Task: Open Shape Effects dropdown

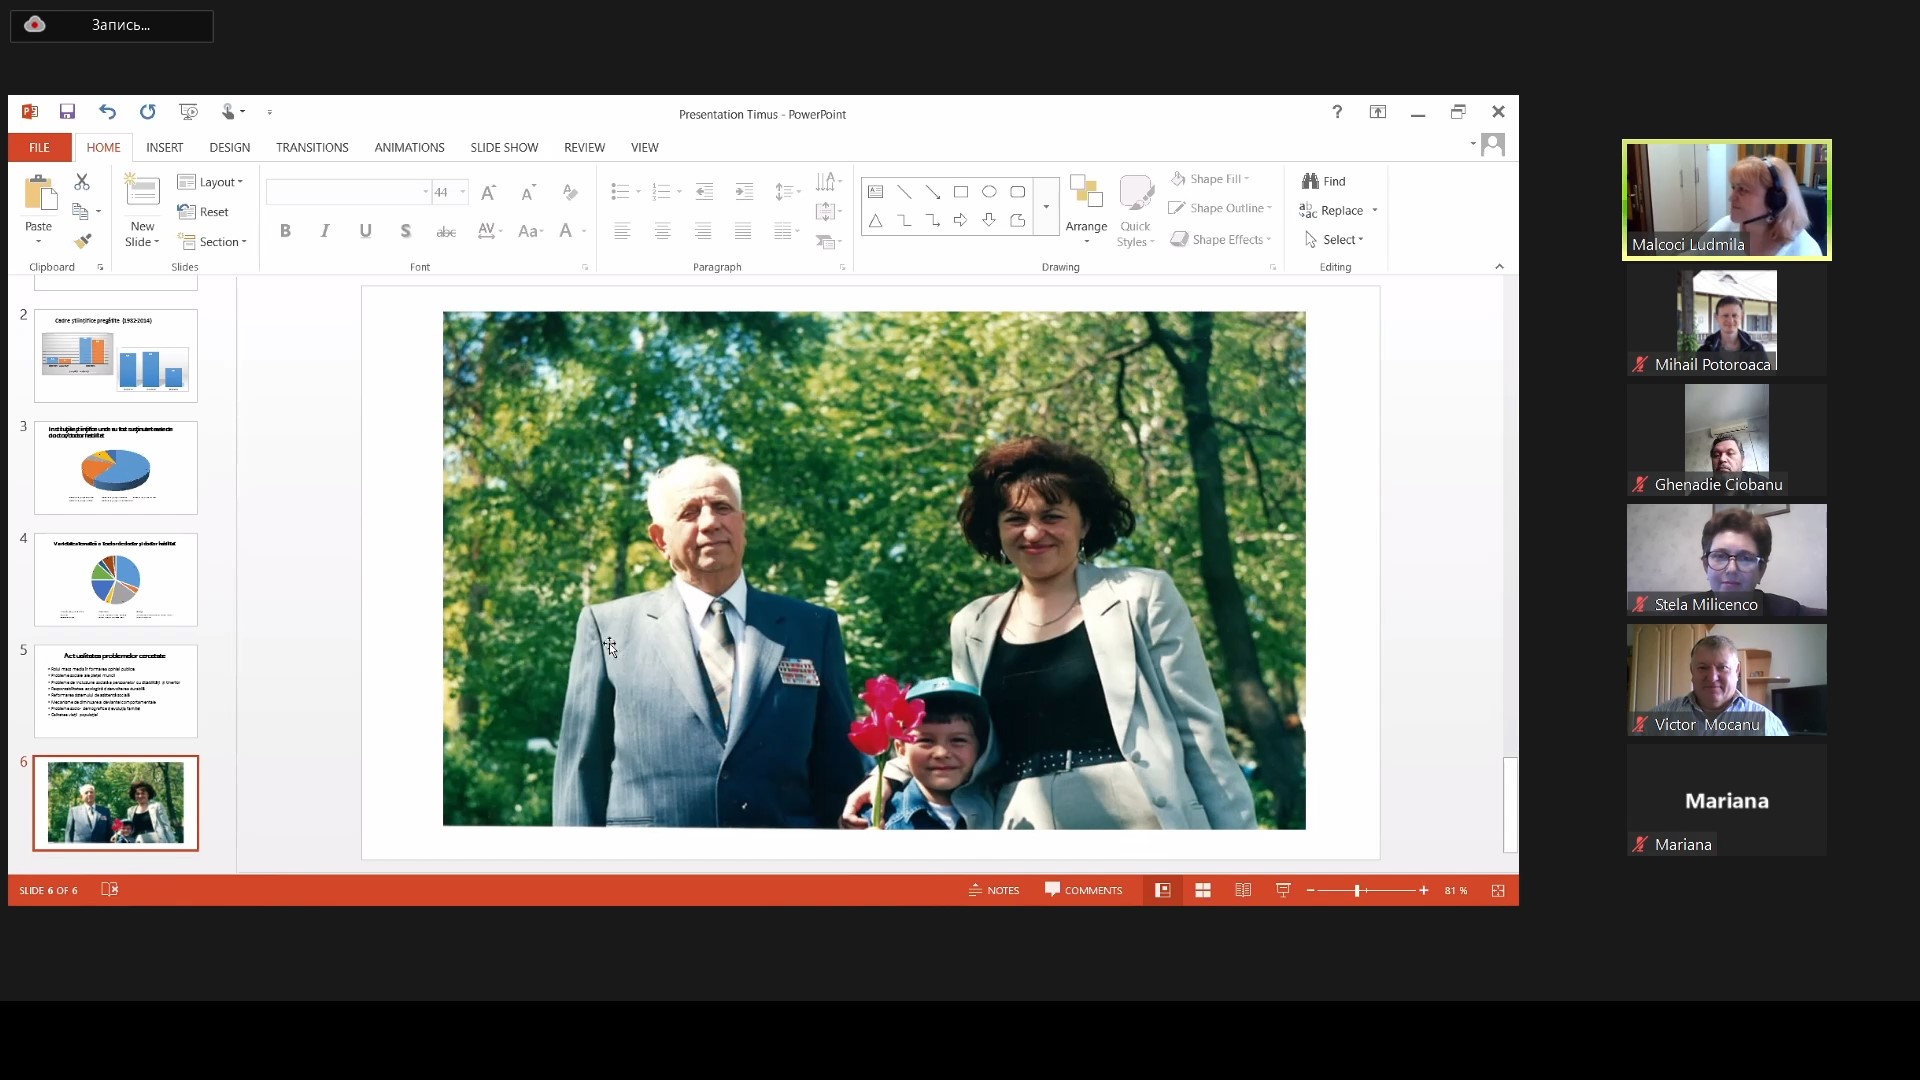Action: click(x=1221, y=239)
